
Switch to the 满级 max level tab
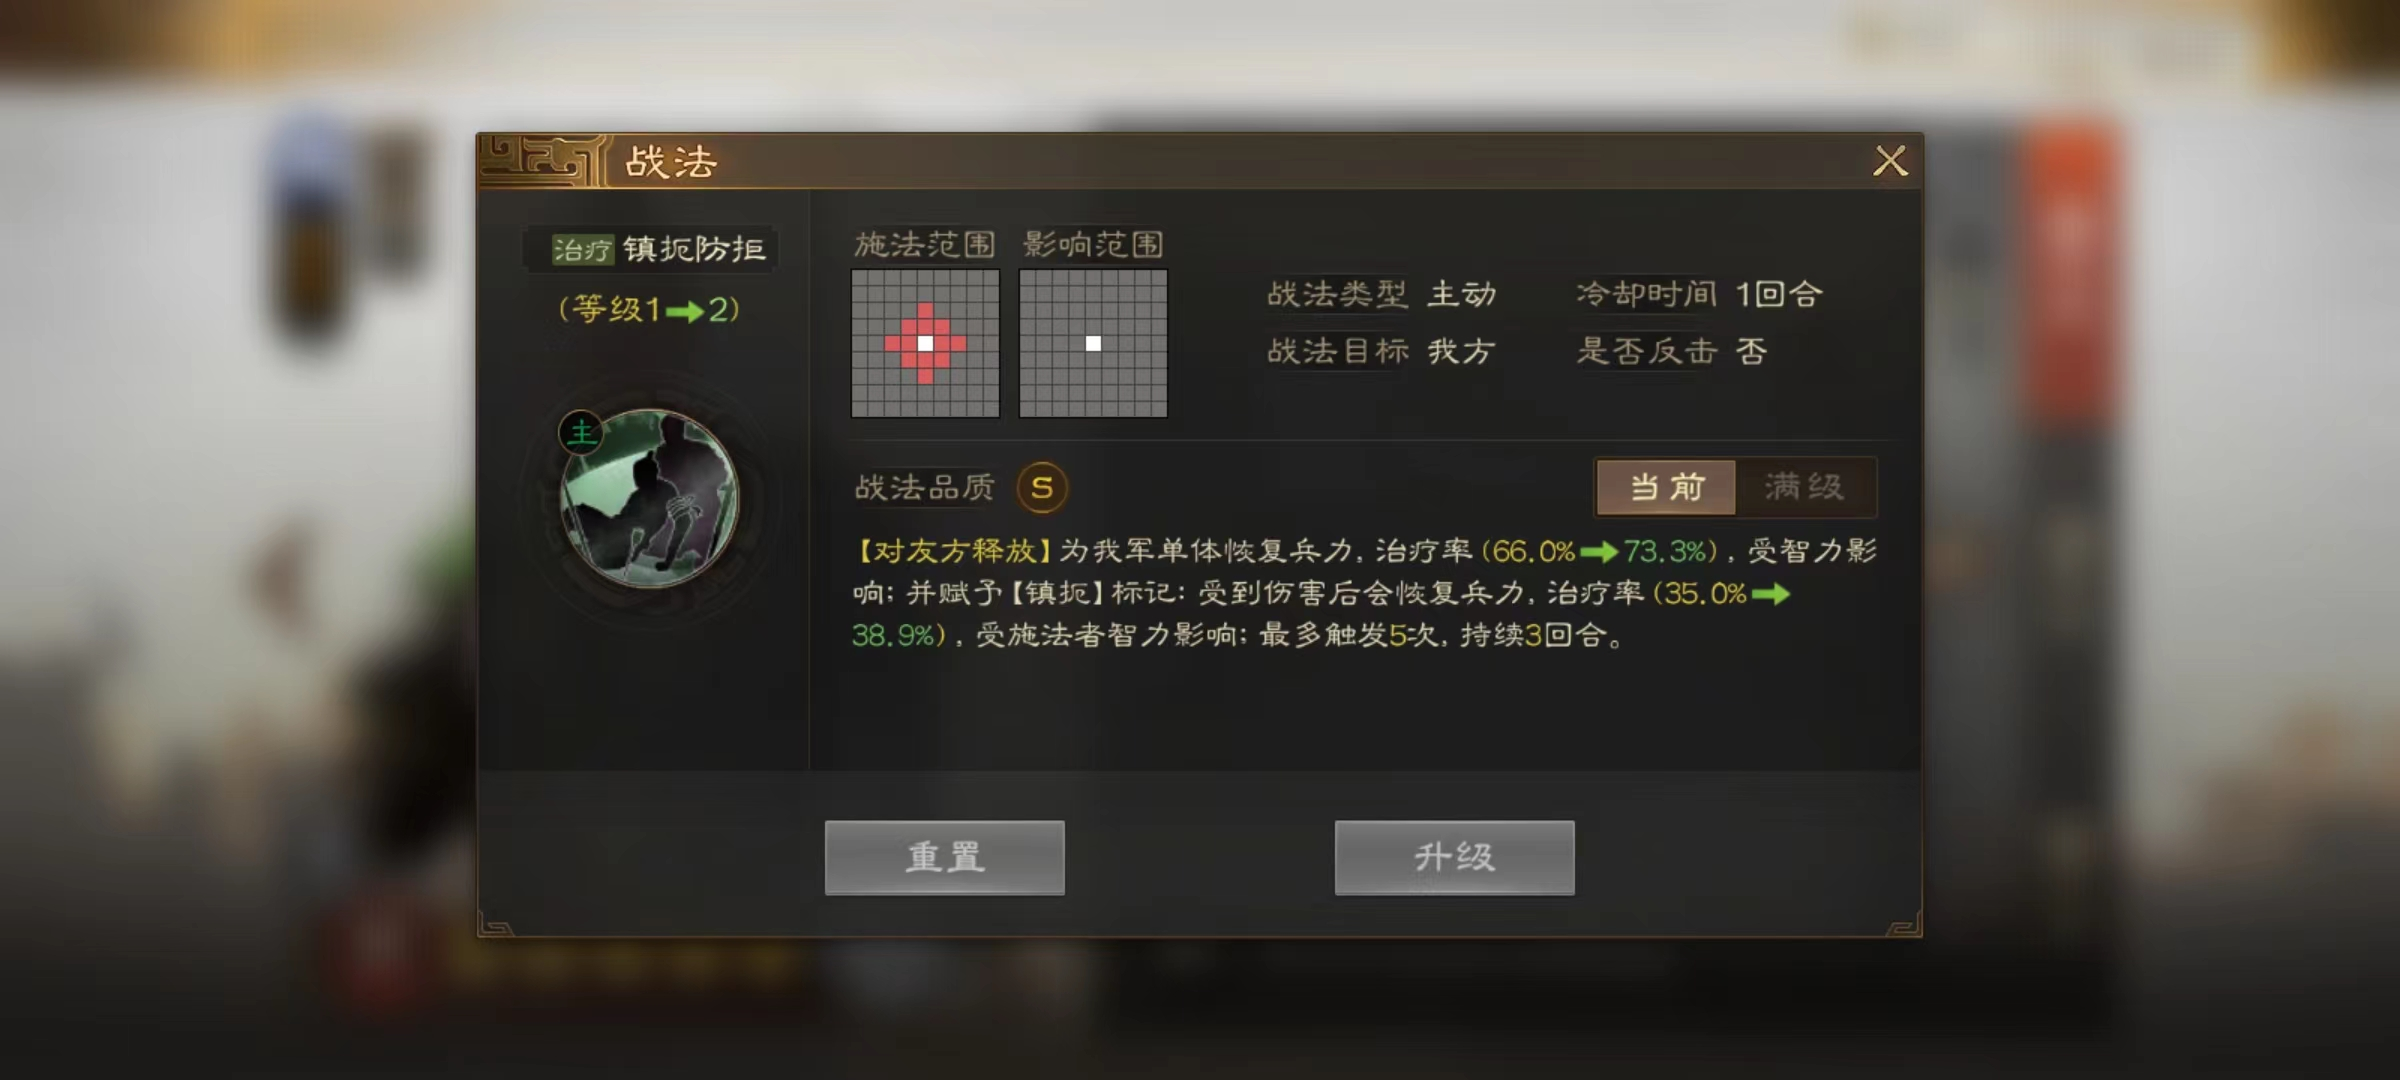1805,487
